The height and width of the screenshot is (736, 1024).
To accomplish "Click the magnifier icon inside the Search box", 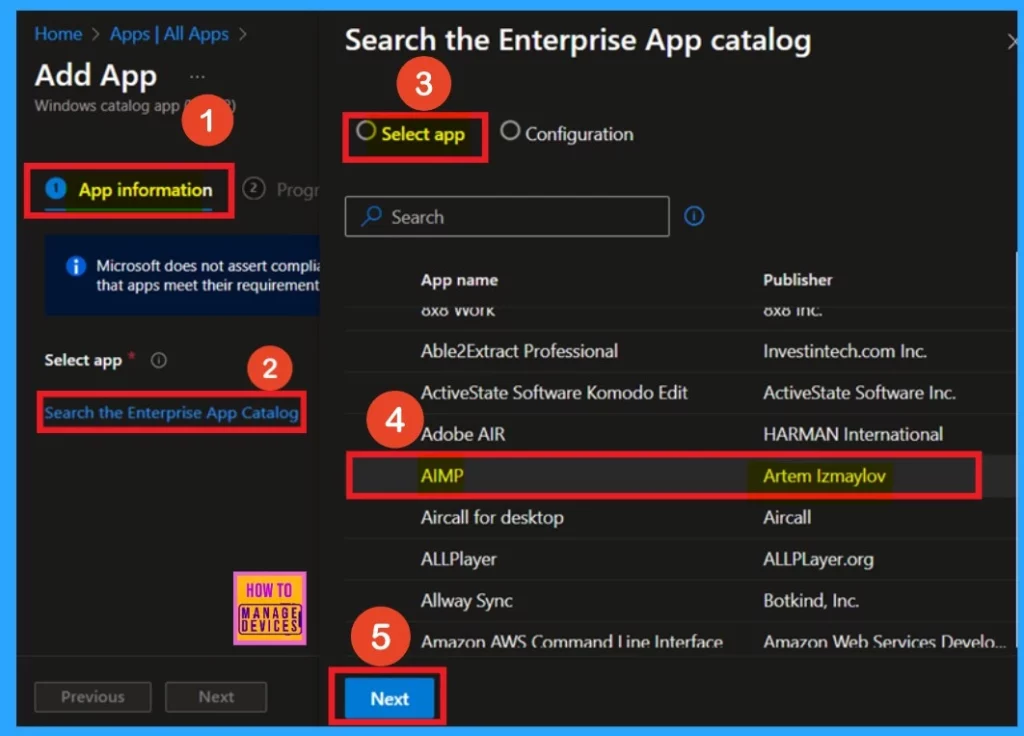I will (x=372, y=216).
